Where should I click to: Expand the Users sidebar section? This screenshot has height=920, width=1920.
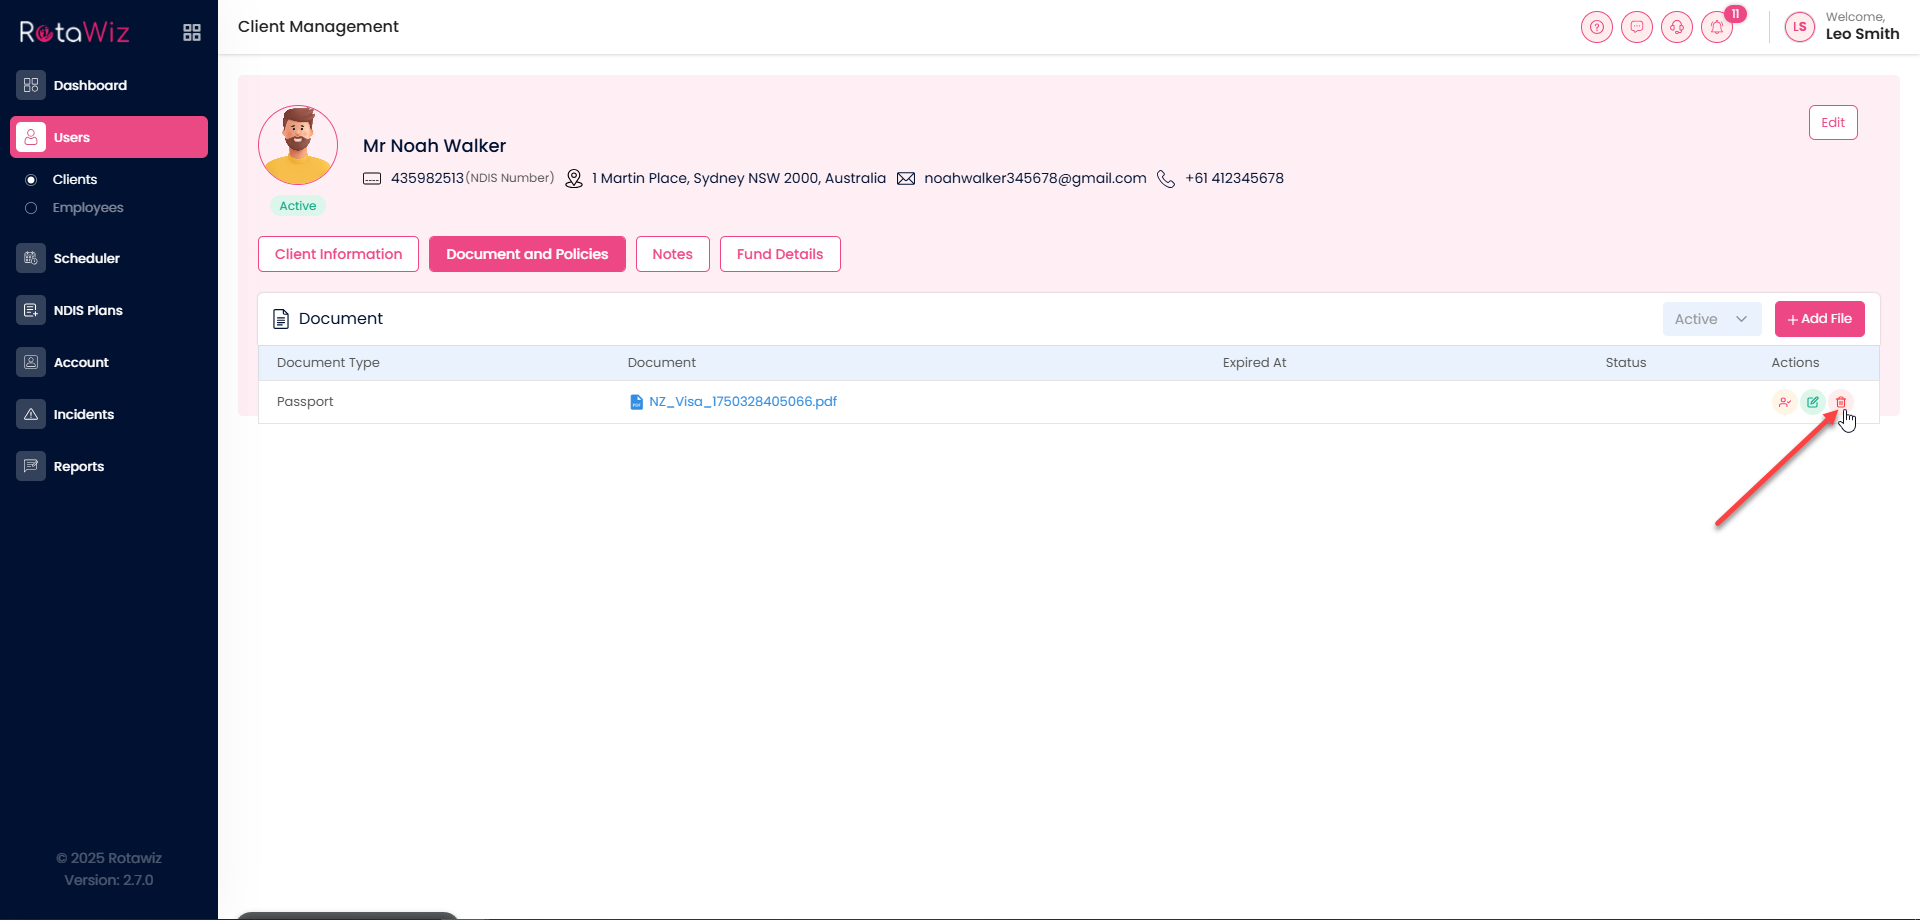[x=109, y=137]
